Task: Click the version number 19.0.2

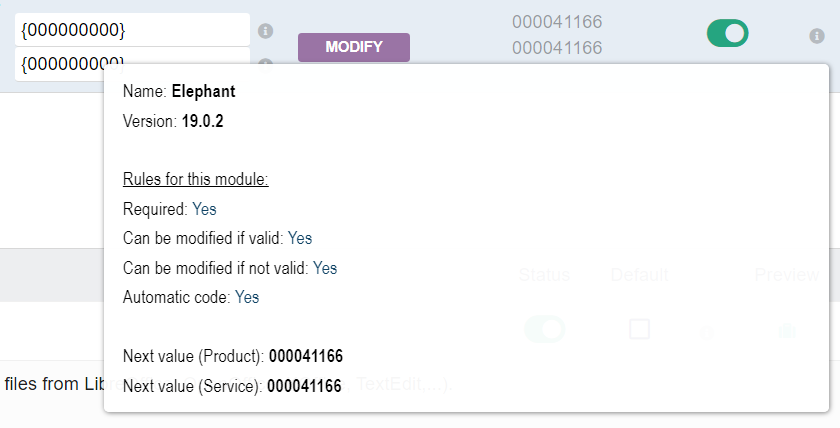Action: coord(201,121)
